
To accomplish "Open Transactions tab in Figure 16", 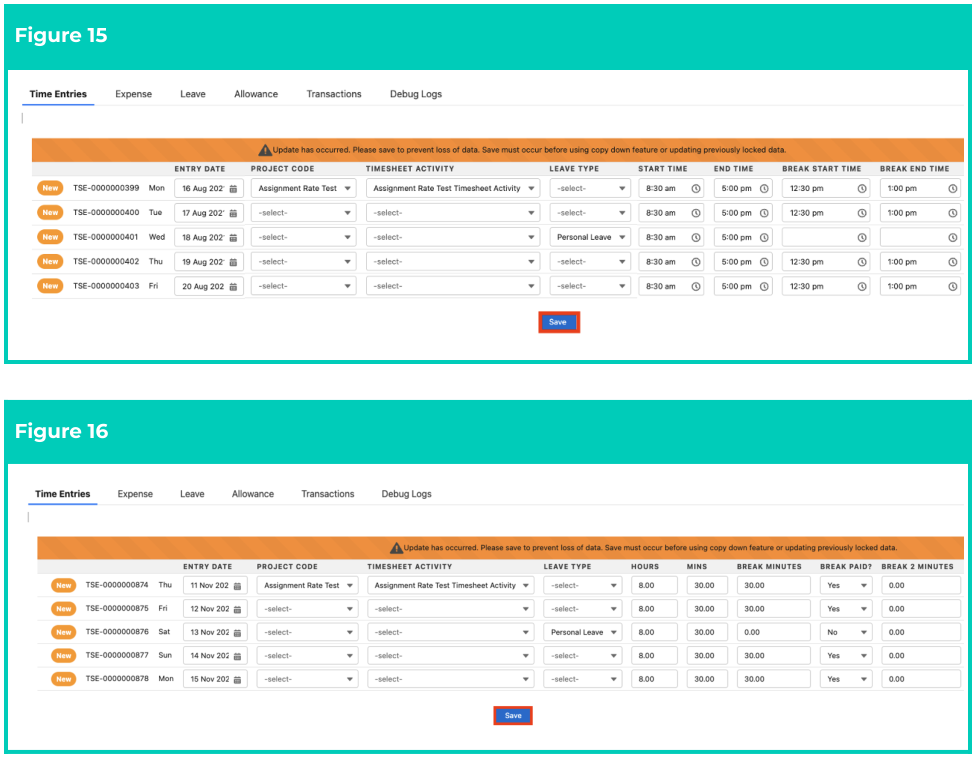I will [x=327, y=494].
